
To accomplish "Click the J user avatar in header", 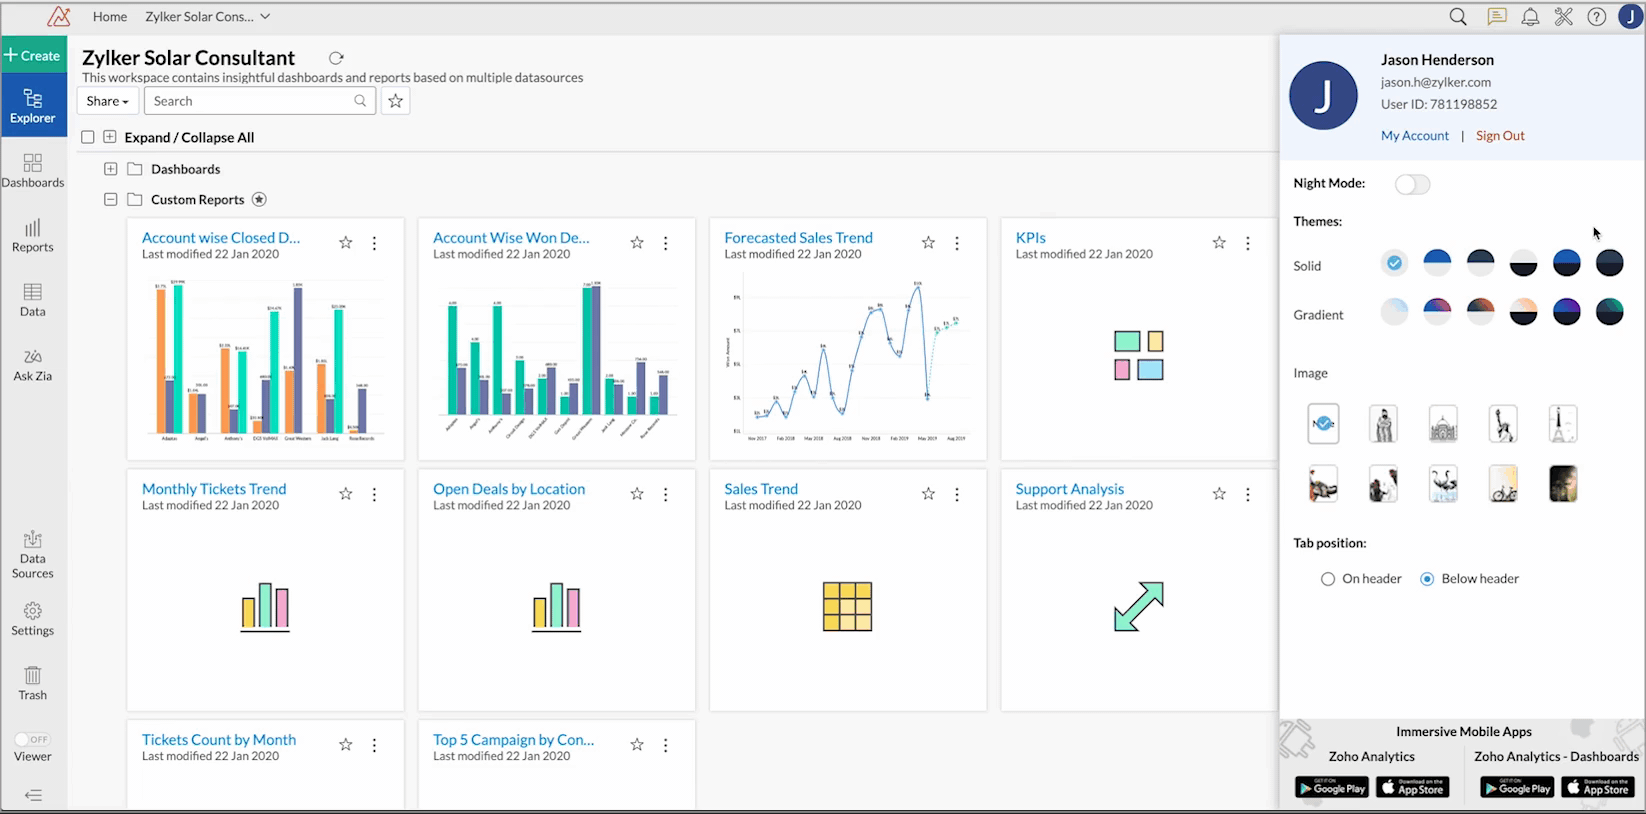I will tap(1630, 17).
